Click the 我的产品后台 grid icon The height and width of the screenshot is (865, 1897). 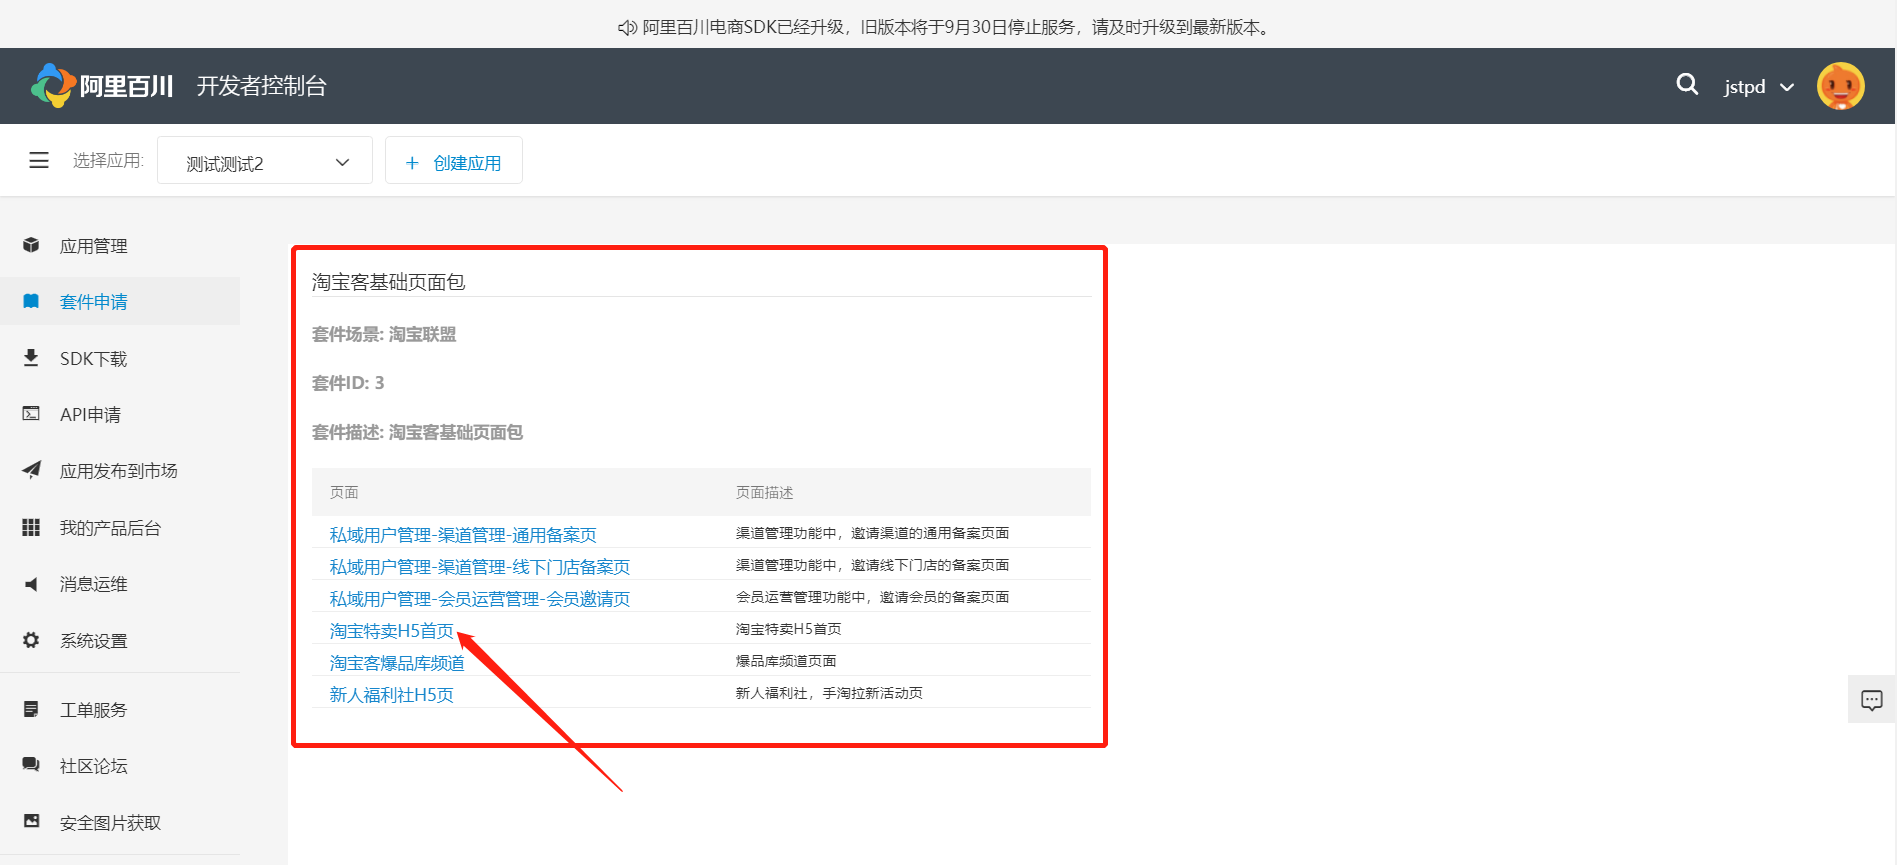pos(31,527)
